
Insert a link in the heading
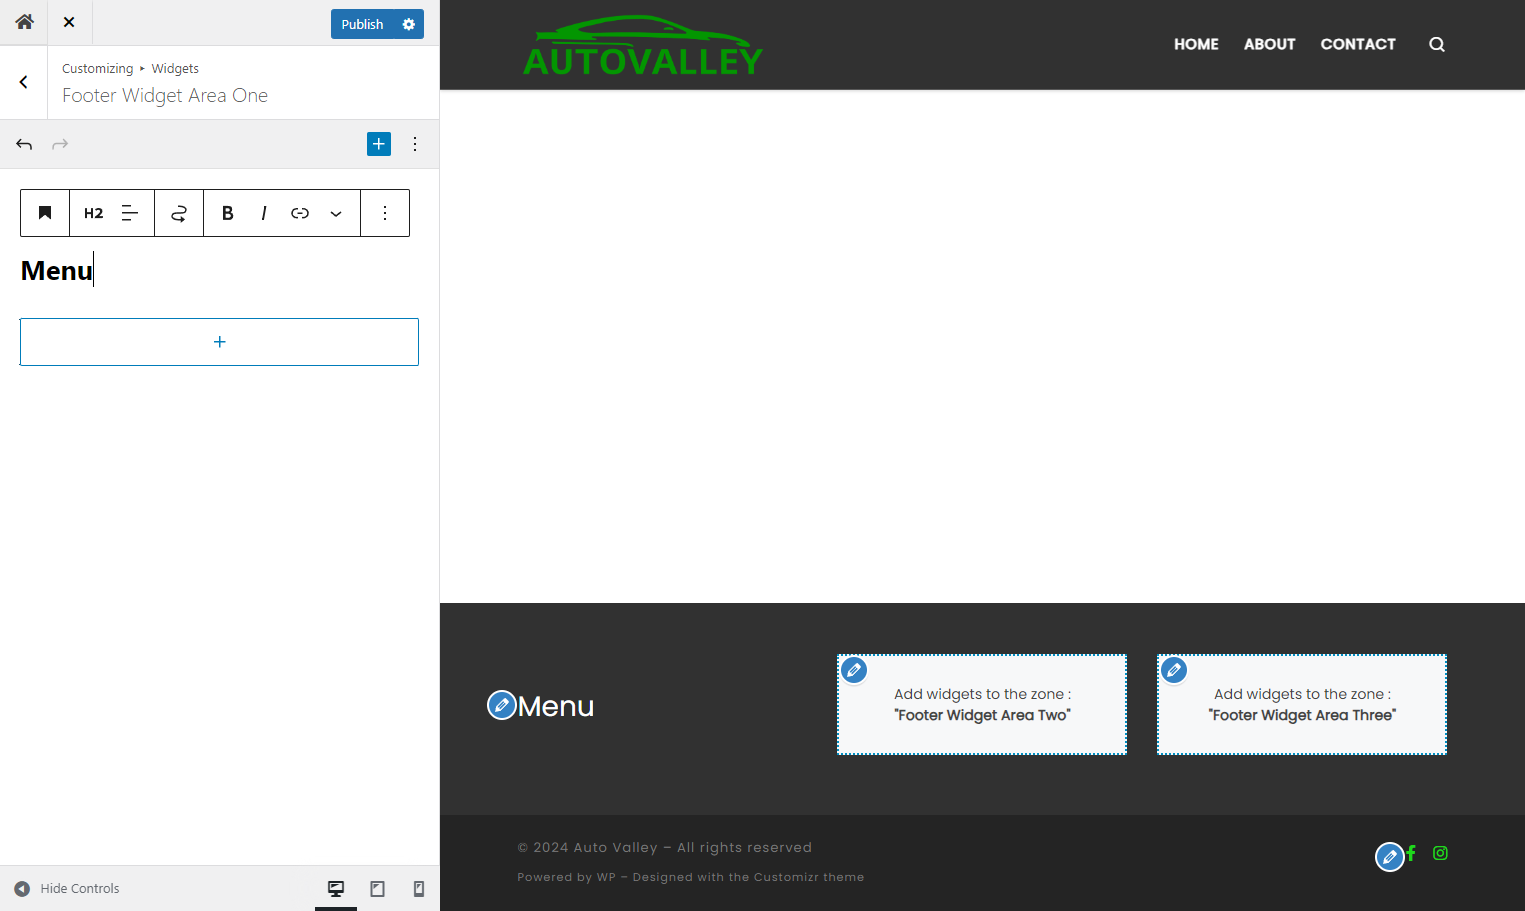(300, 213)
